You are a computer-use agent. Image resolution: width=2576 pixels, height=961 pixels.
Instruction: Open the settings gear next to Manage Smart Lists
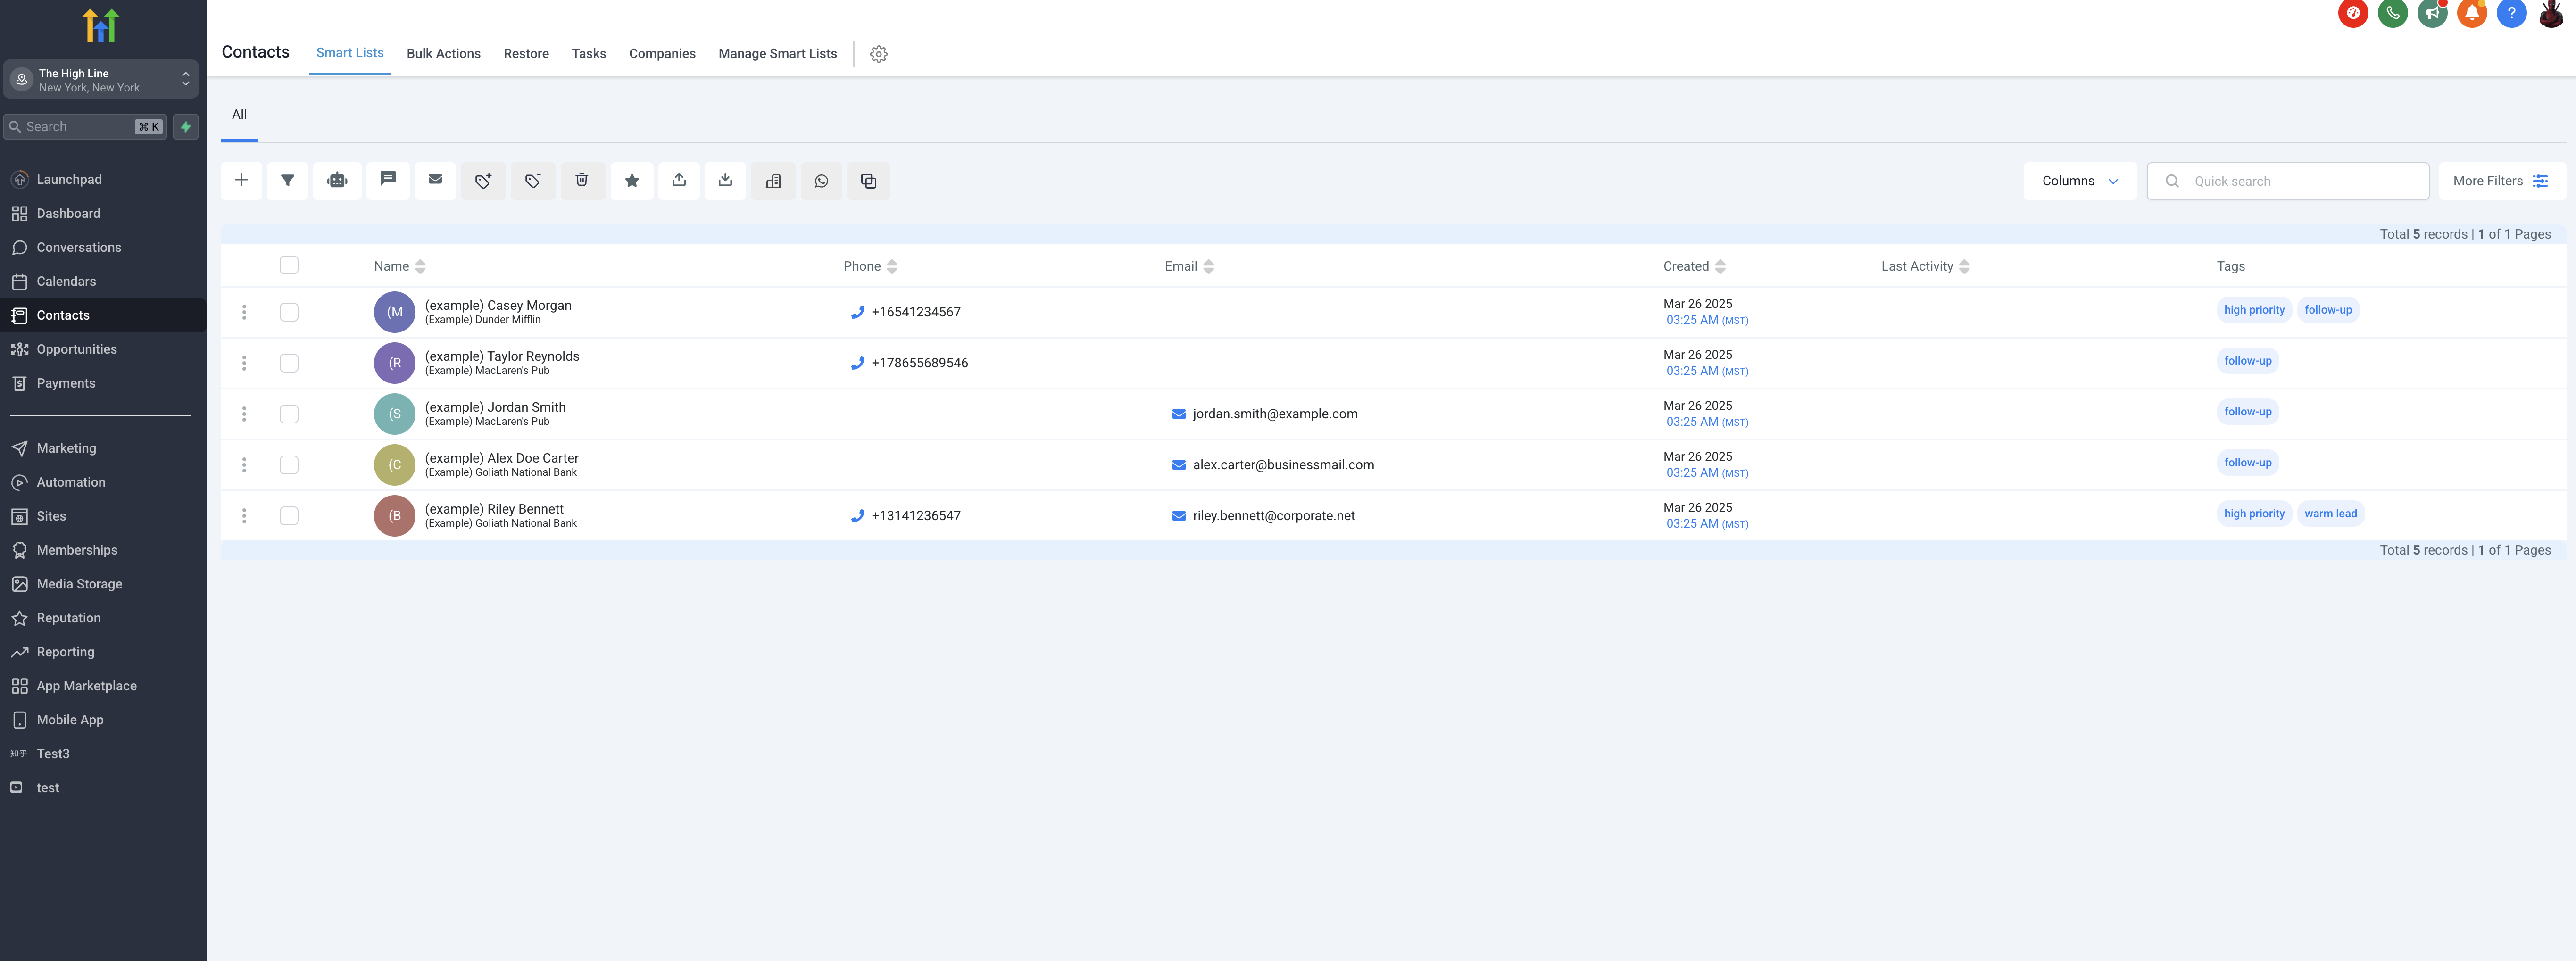pos(878,54)
